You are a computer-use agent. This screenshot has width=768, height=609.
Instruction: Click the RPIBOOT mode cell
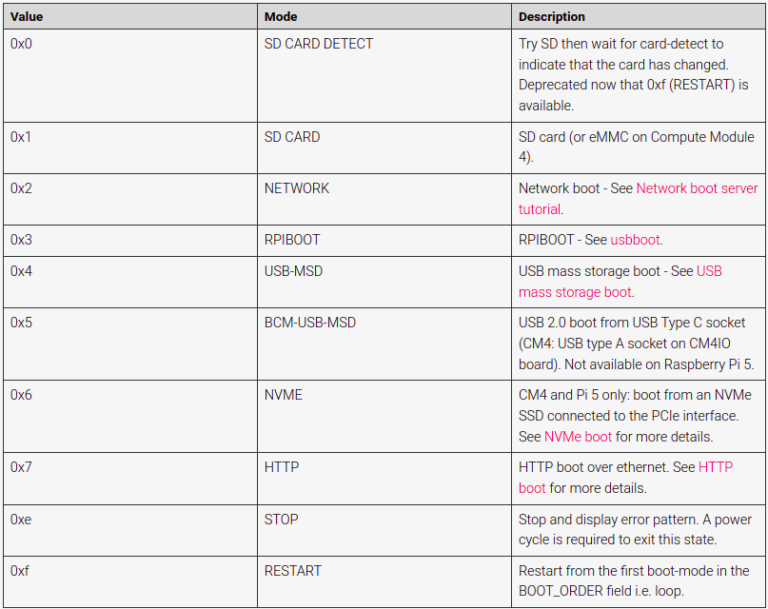click(x=292, y=240)
